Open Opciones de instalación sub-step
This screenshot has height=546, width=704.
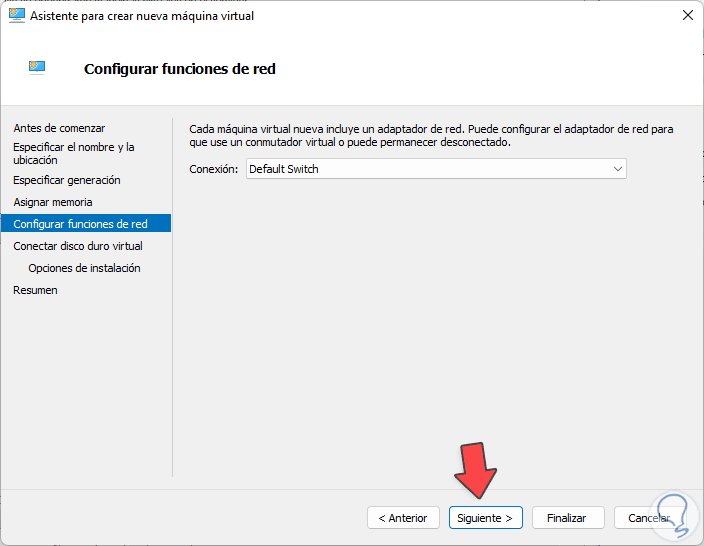[x=84, y=268]
